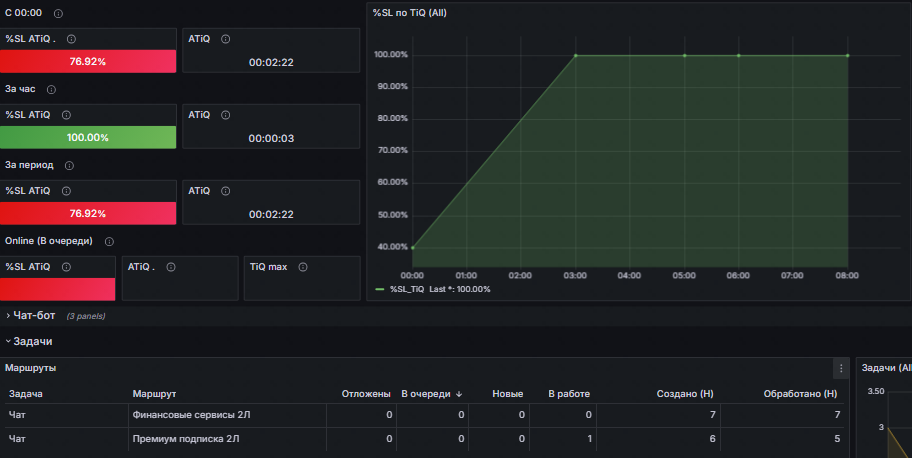Open 'Задачи (Al' panel title at right edge
This screenshot has height=458, width=912.
click(886, 368)
